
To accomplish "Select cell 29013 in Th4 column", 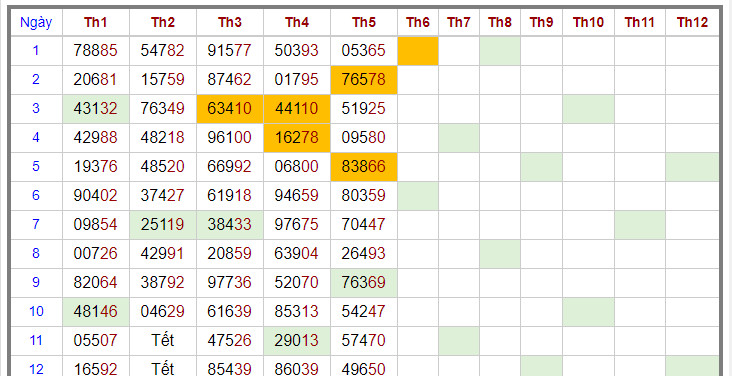I will coord(296,341).
